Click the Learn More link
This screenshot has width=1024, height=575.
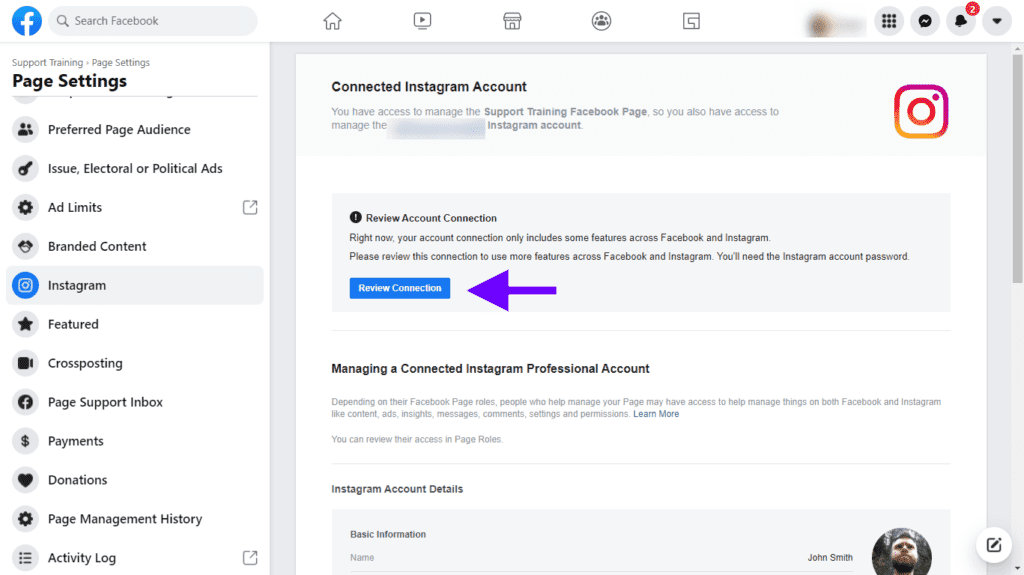(656, 414)
